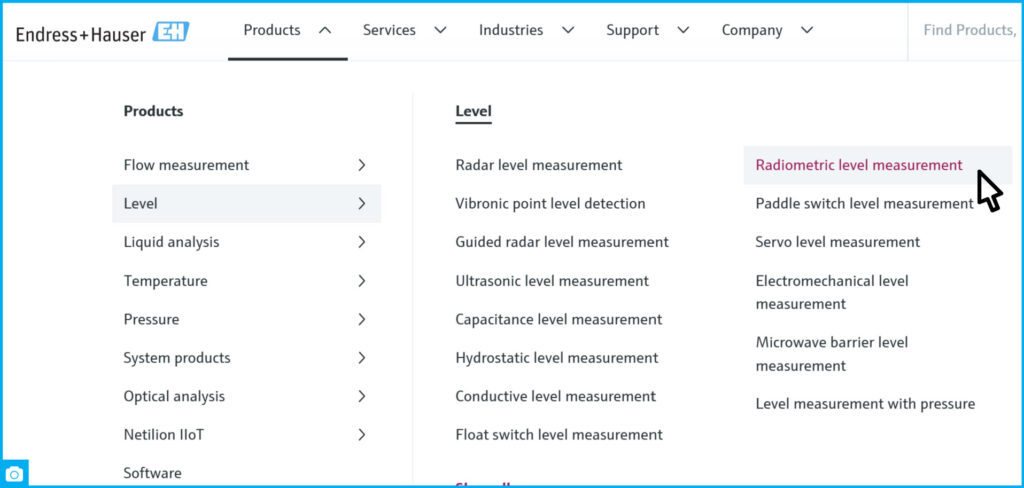Choose Servo level measurement link
The image size is (1024, 488).
(837, 242)
